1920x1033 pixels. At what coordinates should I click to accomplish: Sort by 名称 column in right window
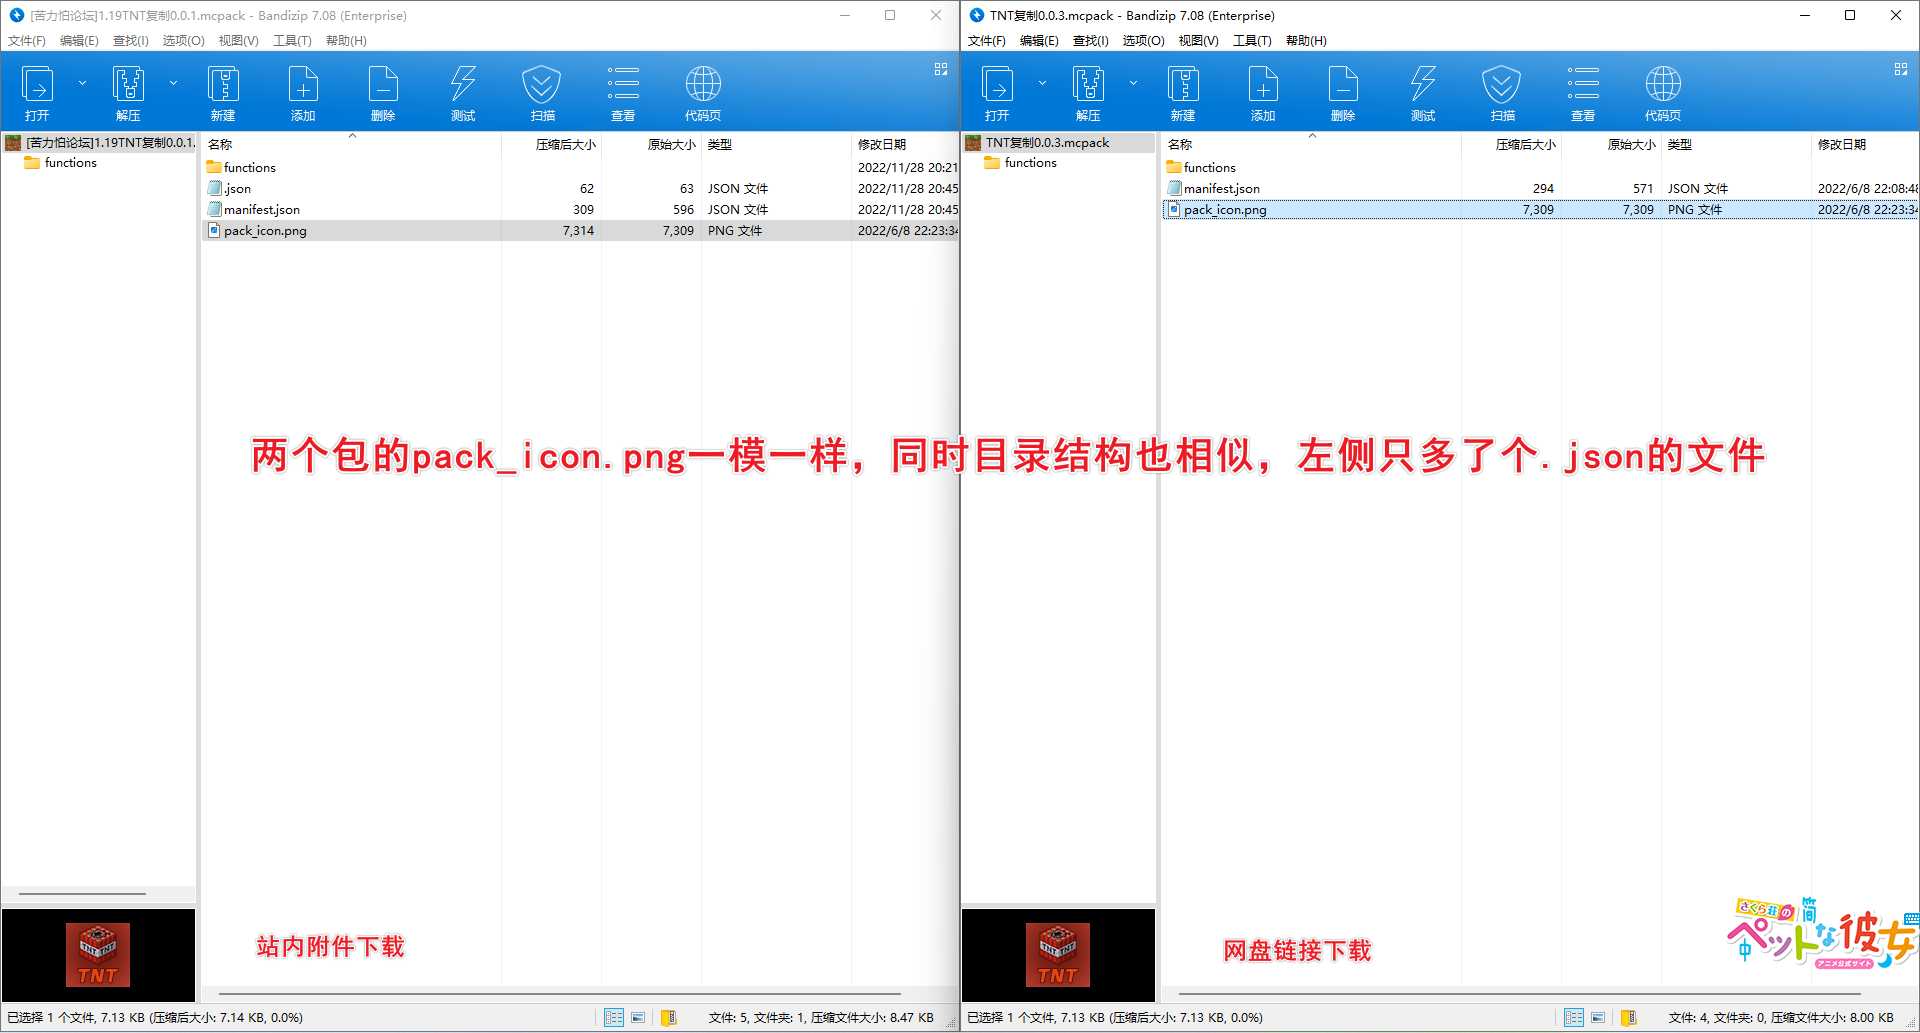(x=1311, y=145)
